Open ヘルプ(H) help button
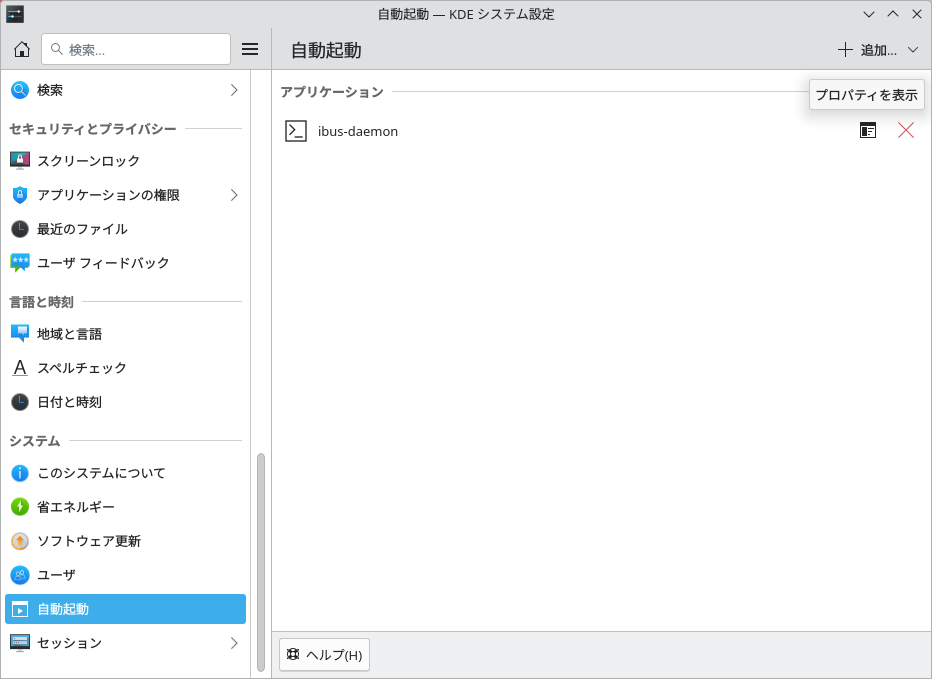 [x=325, y=655]
